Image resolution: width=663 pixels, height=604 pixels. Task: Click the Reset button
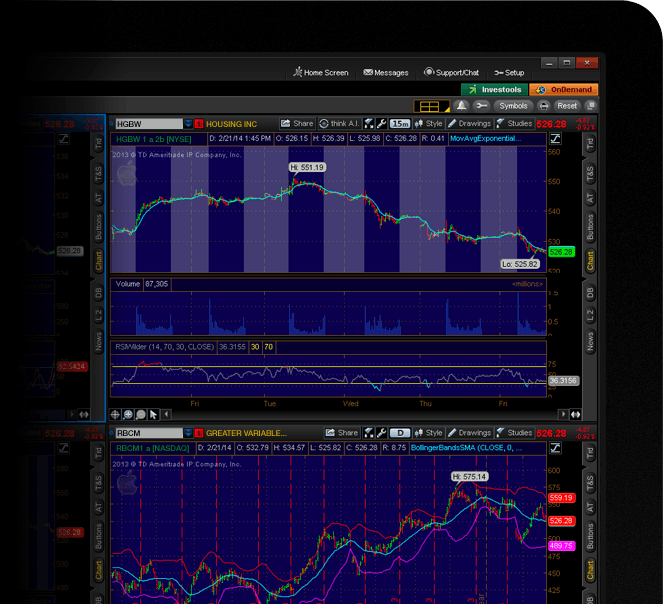[567, 106]
